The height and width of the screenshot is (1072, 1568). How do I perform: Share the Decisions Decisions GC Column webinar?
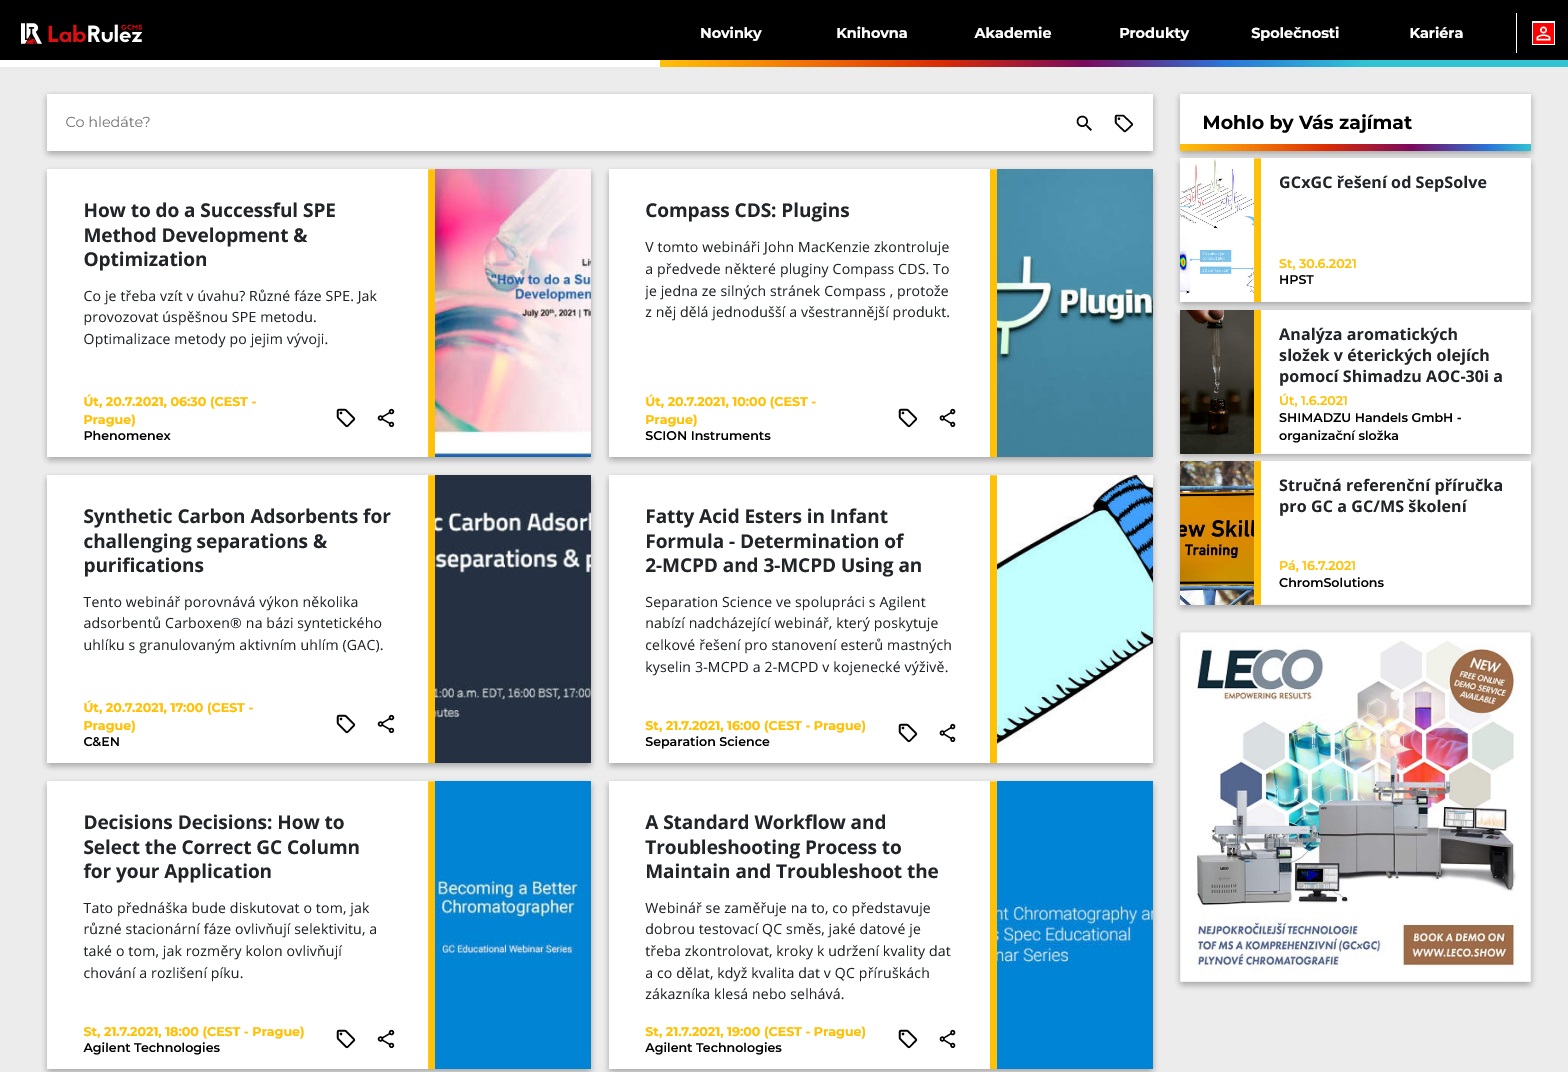coord(386,1039)
